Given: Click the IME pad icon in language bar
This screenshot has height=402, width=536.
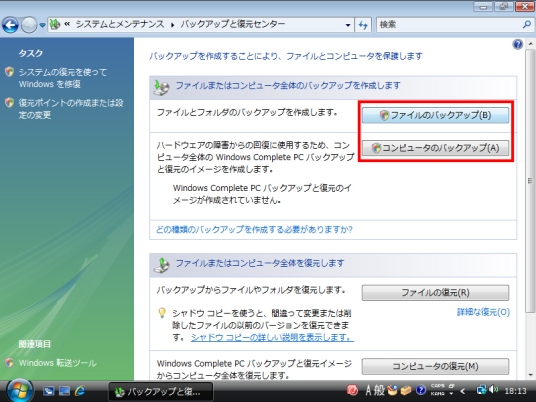Looking at the screenshot, I should [392, 390].
